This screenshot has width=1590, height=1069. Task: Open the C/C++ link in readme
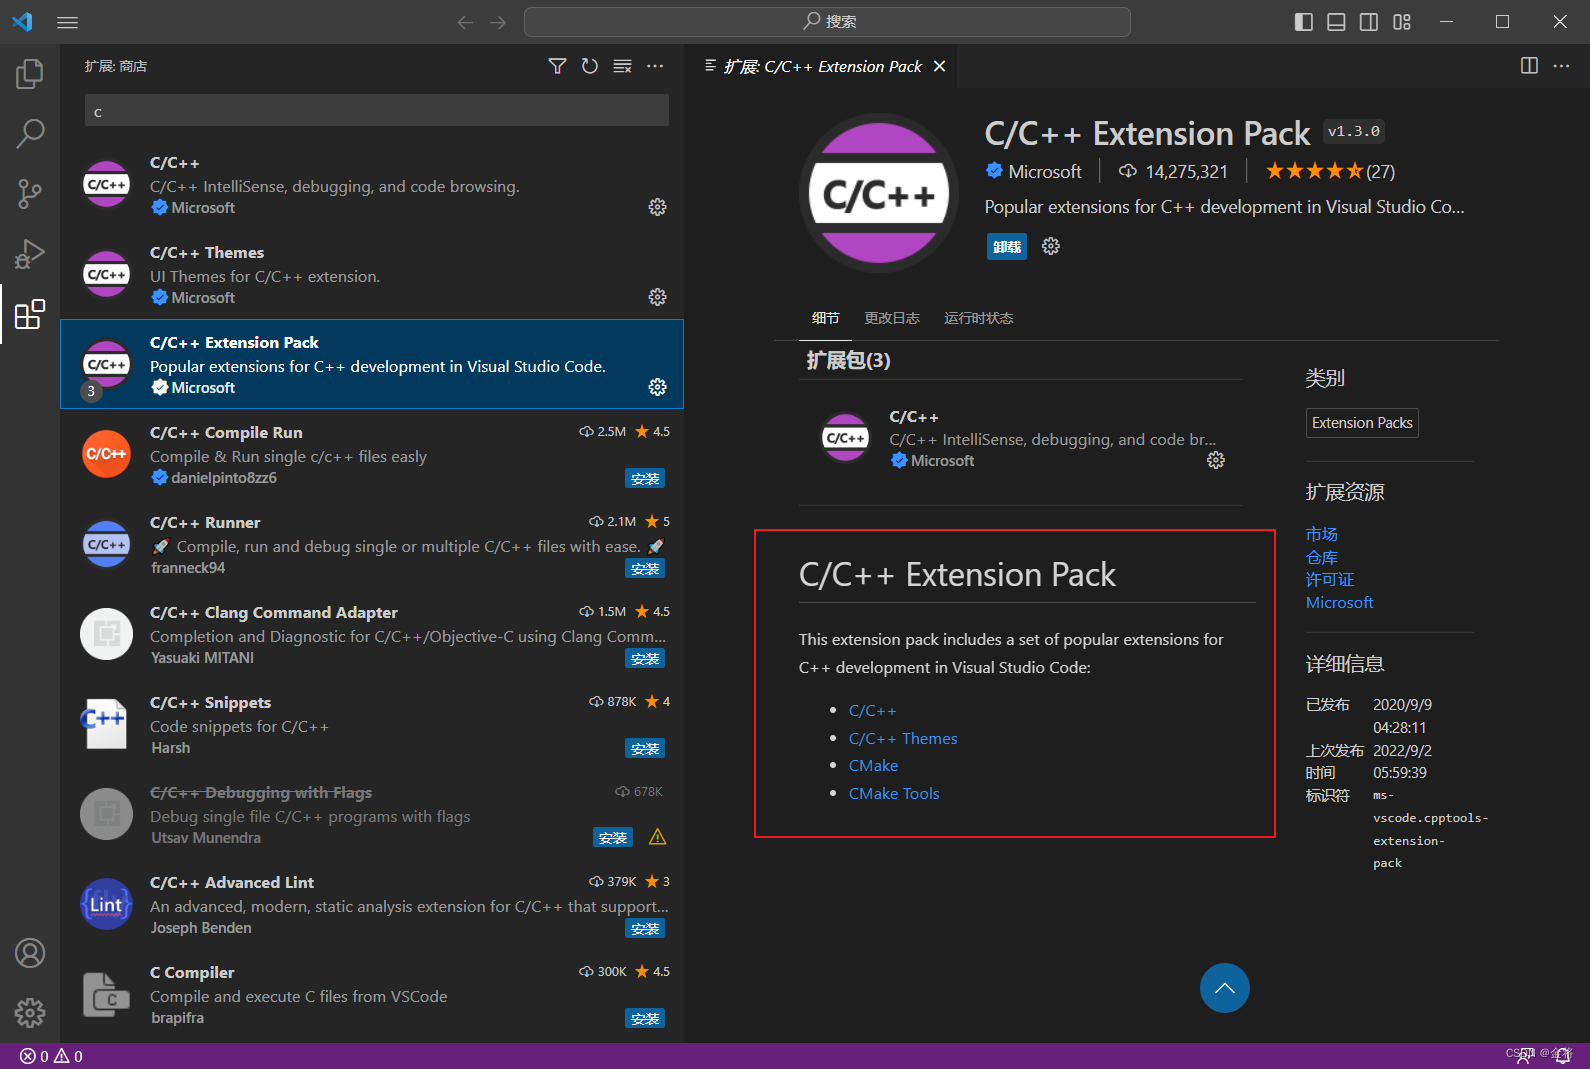[x=873, y=710]
